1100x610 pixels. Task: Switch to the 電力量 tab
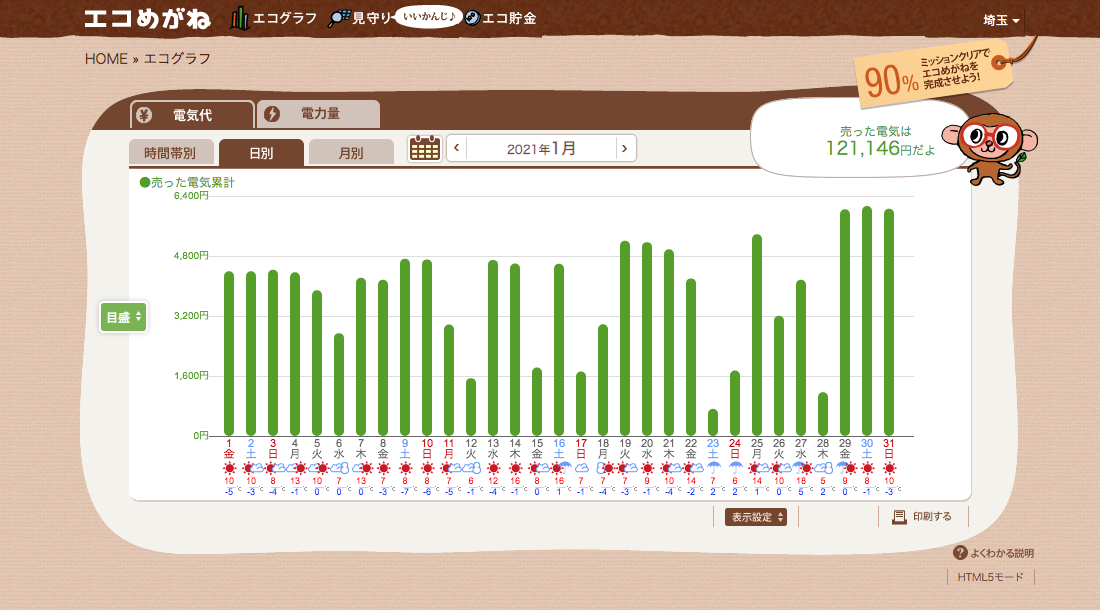click(319, 114)
